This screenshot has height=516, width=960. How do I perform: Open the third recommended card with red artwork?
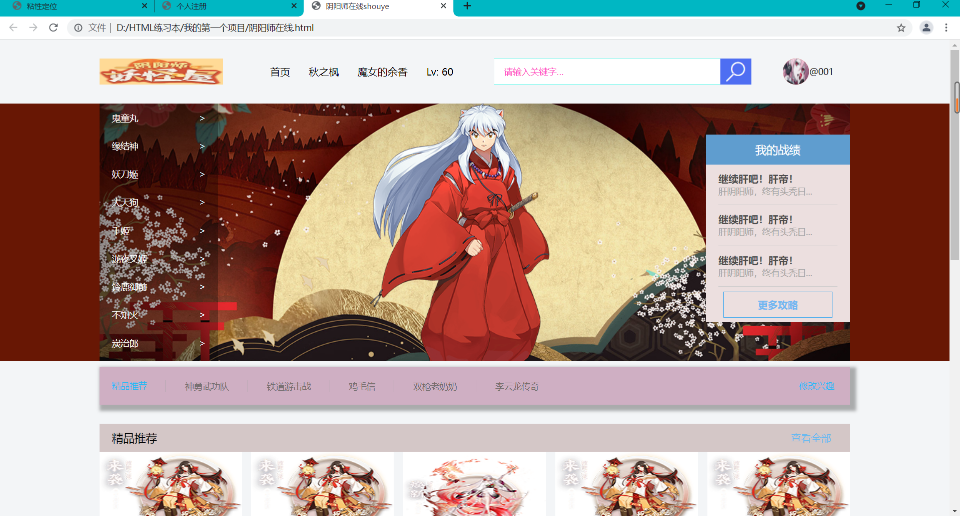(x=474, y=484)
